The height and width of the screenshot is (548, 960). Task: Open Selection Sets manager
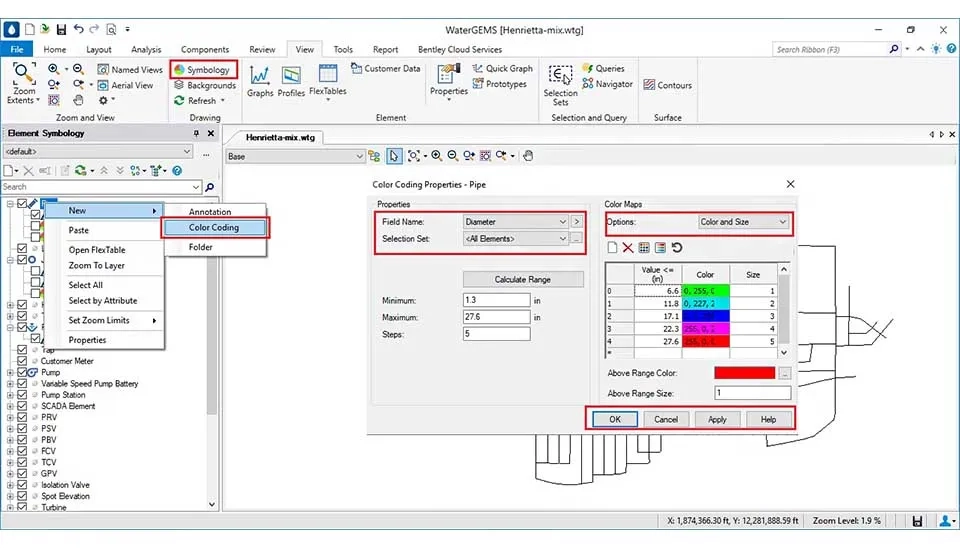coord(560,84)
